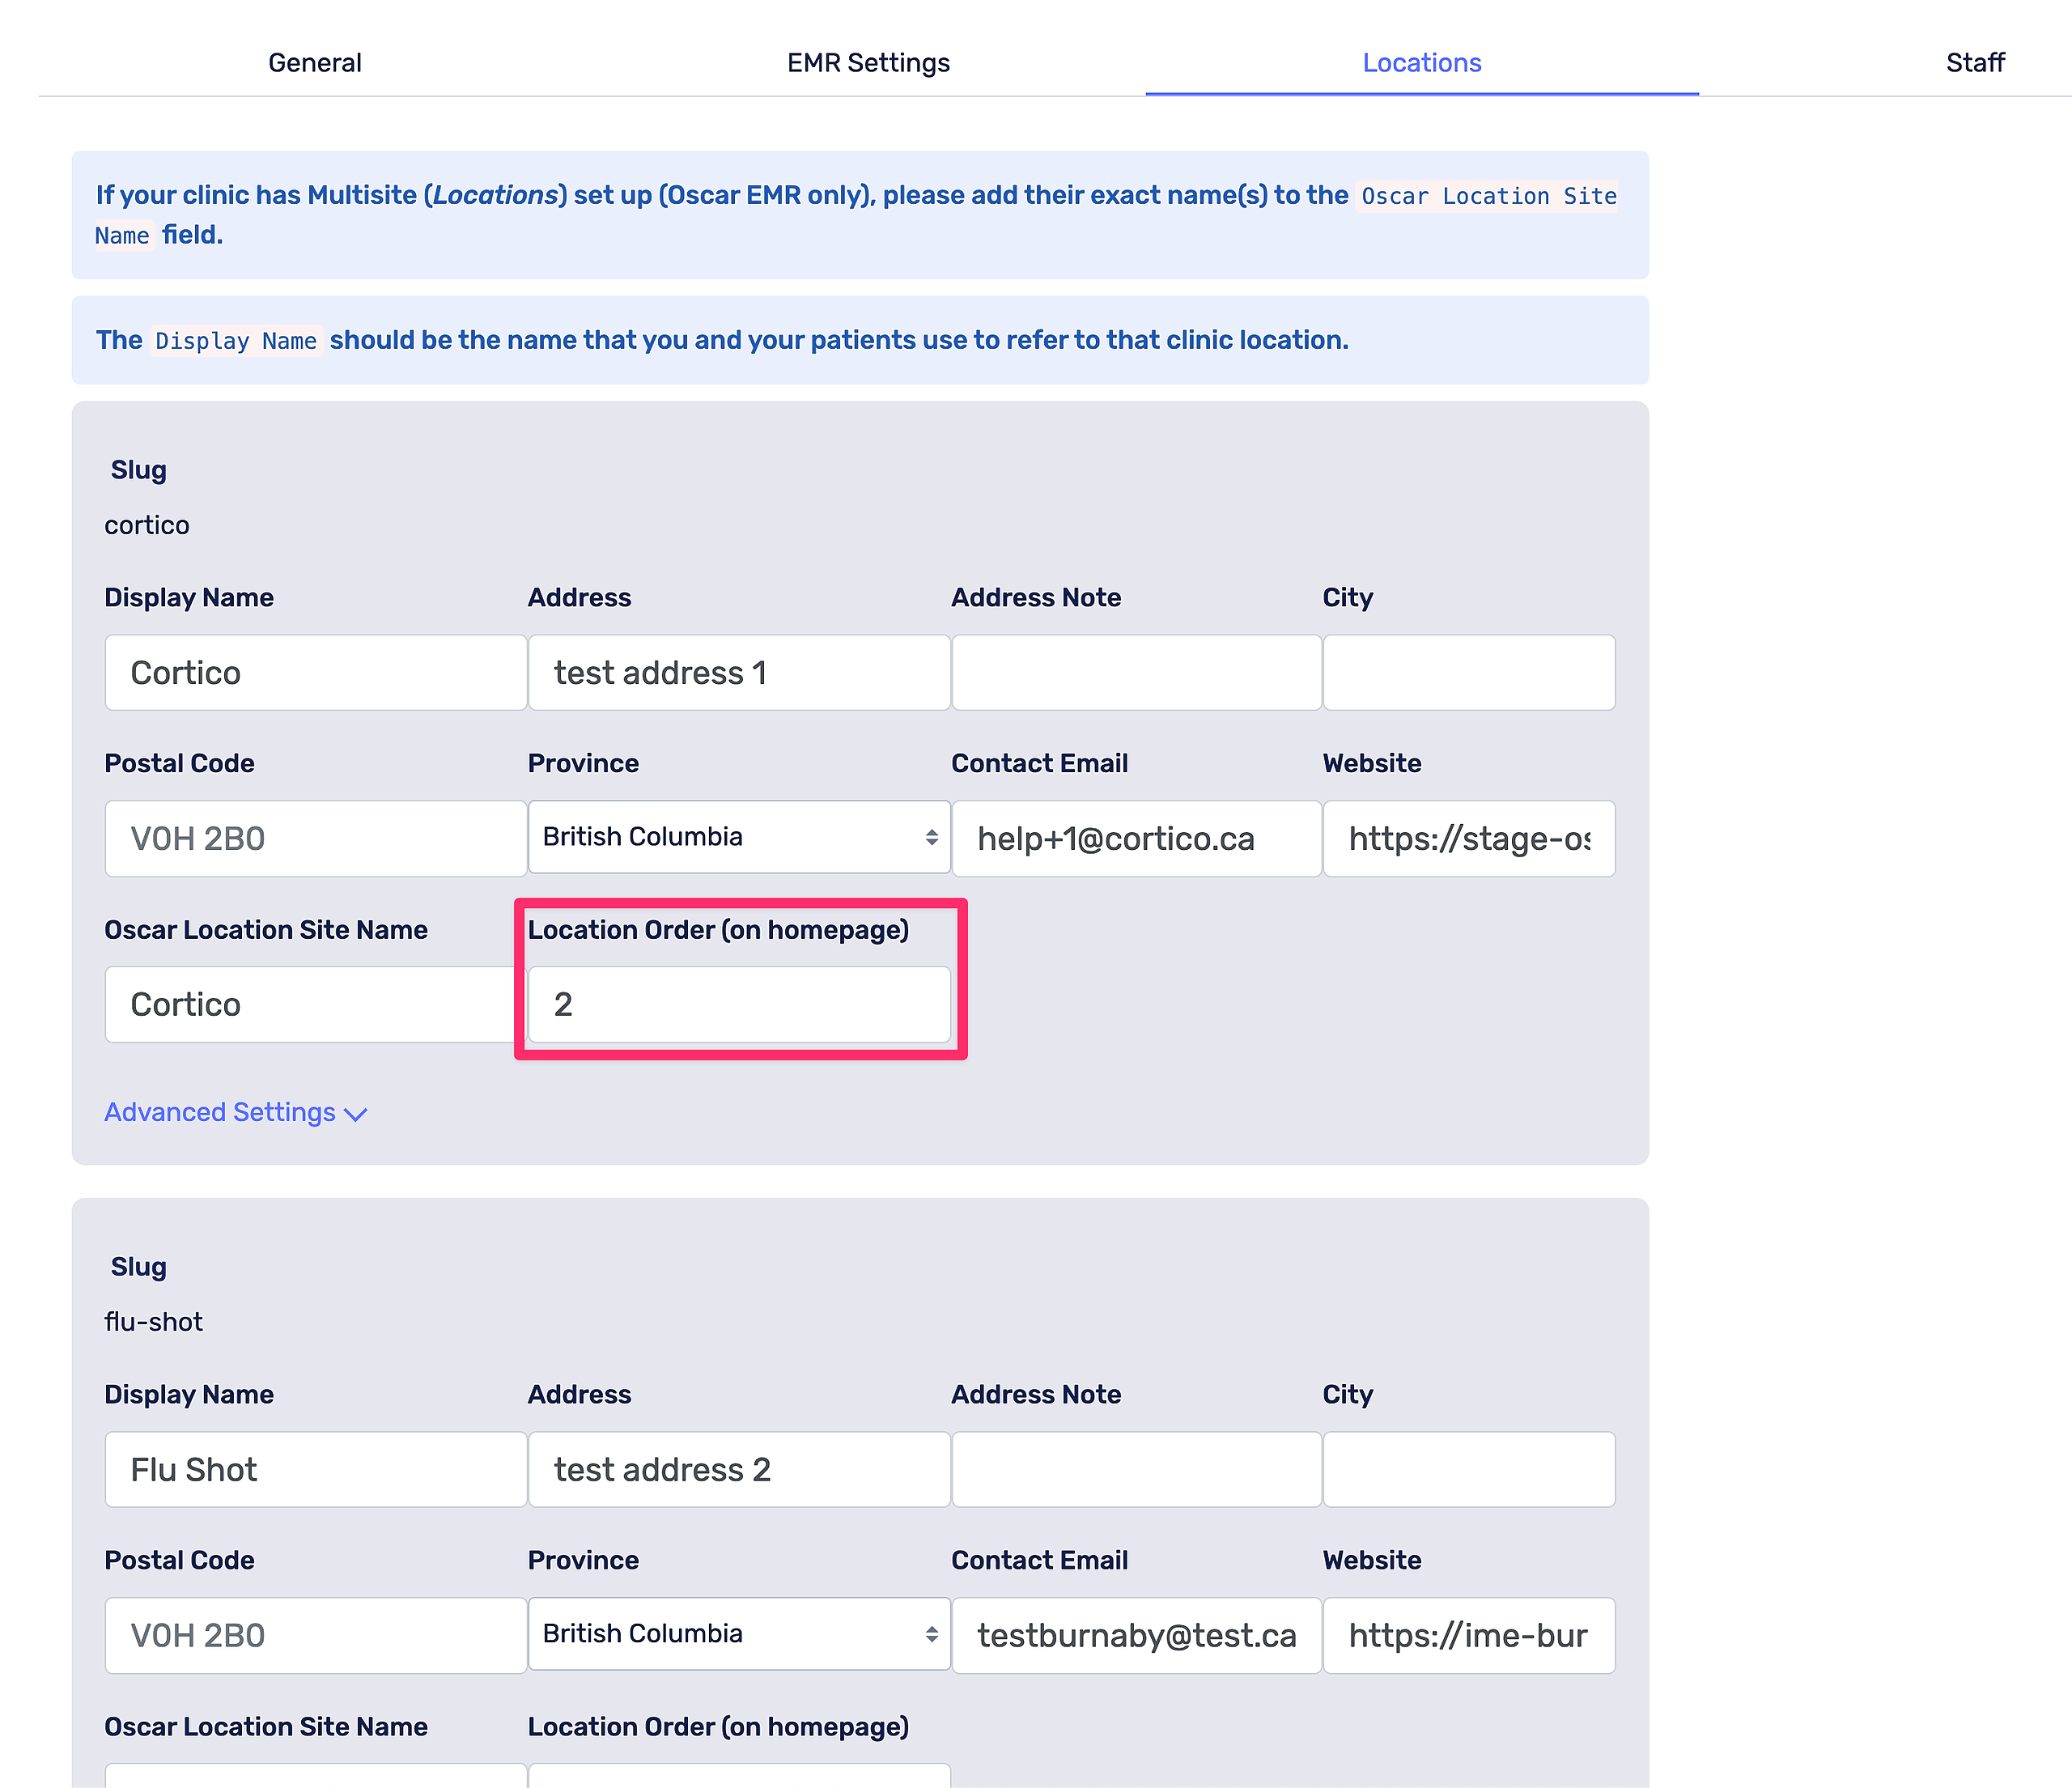Click Website field starting with https://stage

tap(1468, 839)
